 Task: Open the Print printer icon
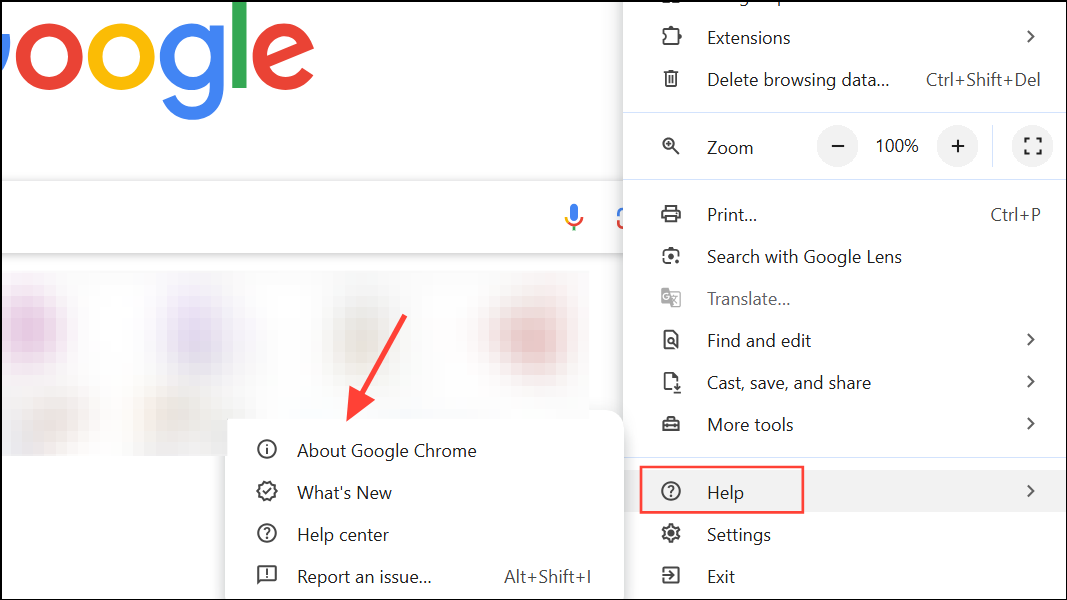pos(671,214)
